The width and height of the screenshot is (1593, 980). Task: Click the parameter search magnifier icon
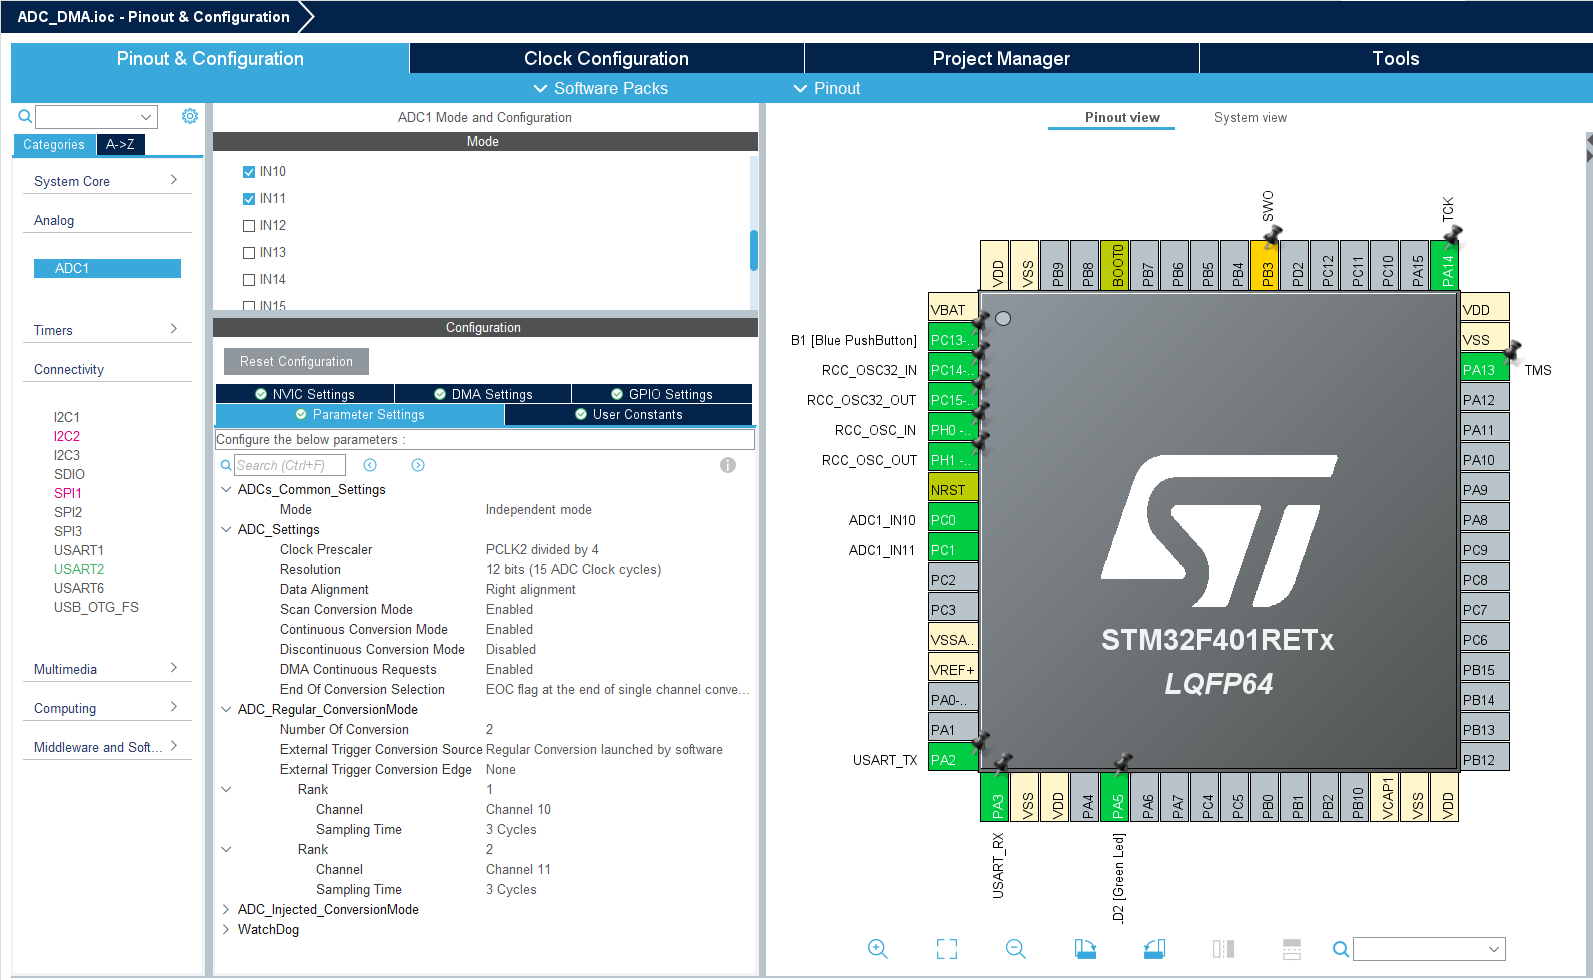click(226, 465)
